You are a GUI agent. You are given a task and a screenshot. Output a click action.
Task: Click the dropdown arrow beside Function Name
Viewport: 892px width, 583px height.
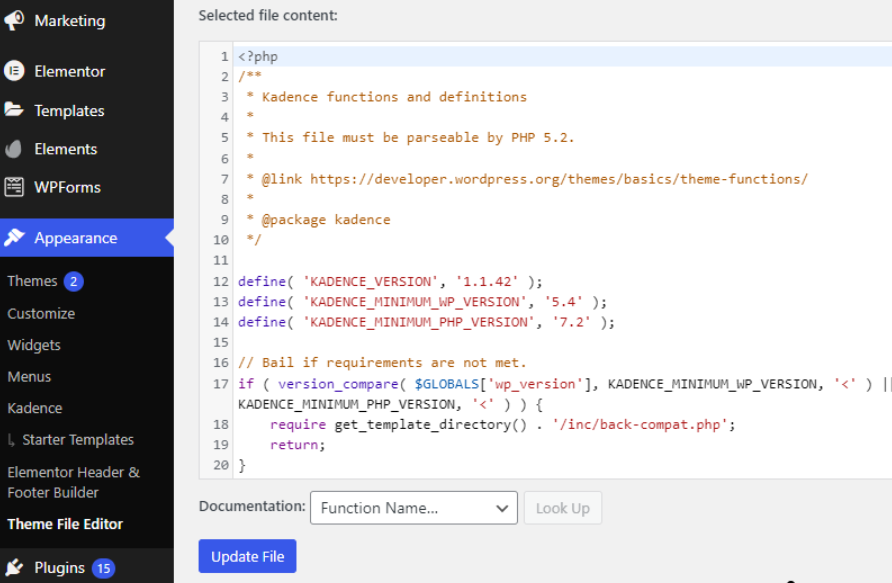coord(502,508)
